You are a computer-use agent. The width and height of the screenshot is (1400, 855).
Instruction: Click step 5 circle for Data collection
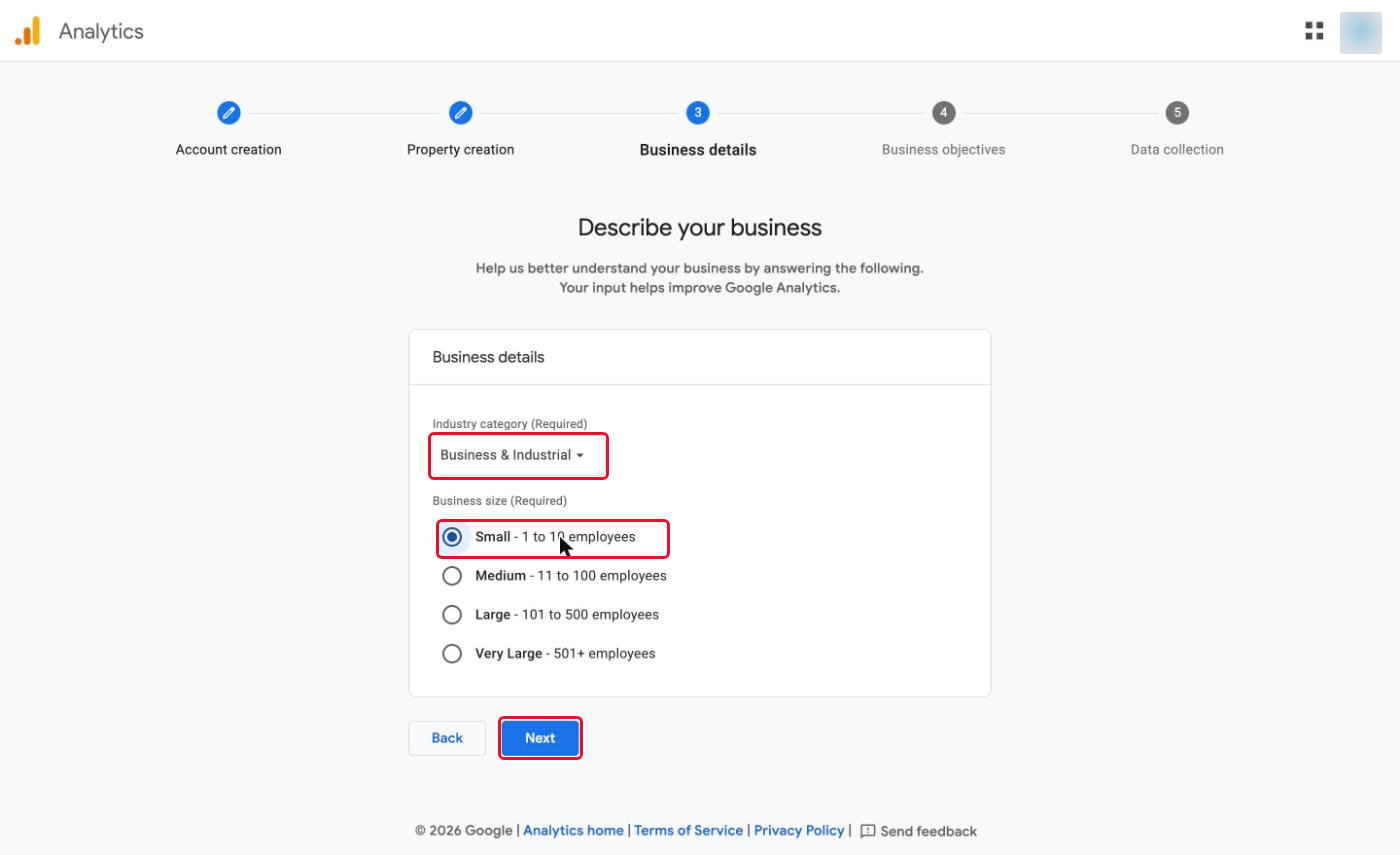1177,113
